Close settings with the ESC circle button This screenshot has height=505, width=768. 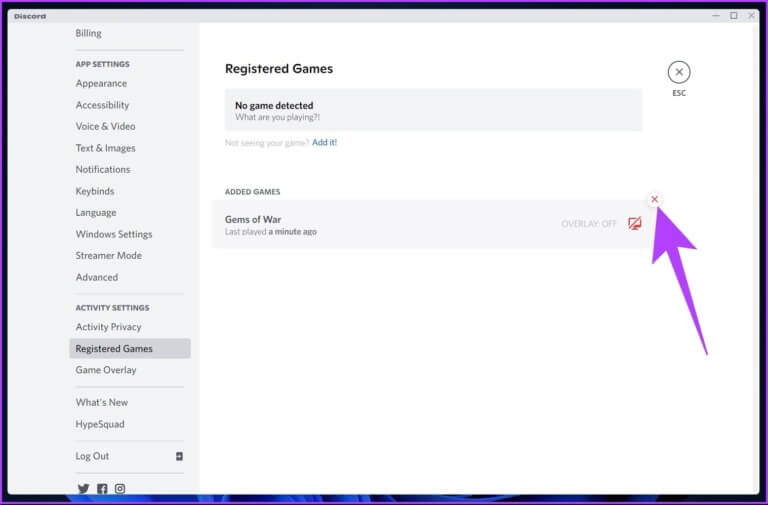tap(678, 72)
